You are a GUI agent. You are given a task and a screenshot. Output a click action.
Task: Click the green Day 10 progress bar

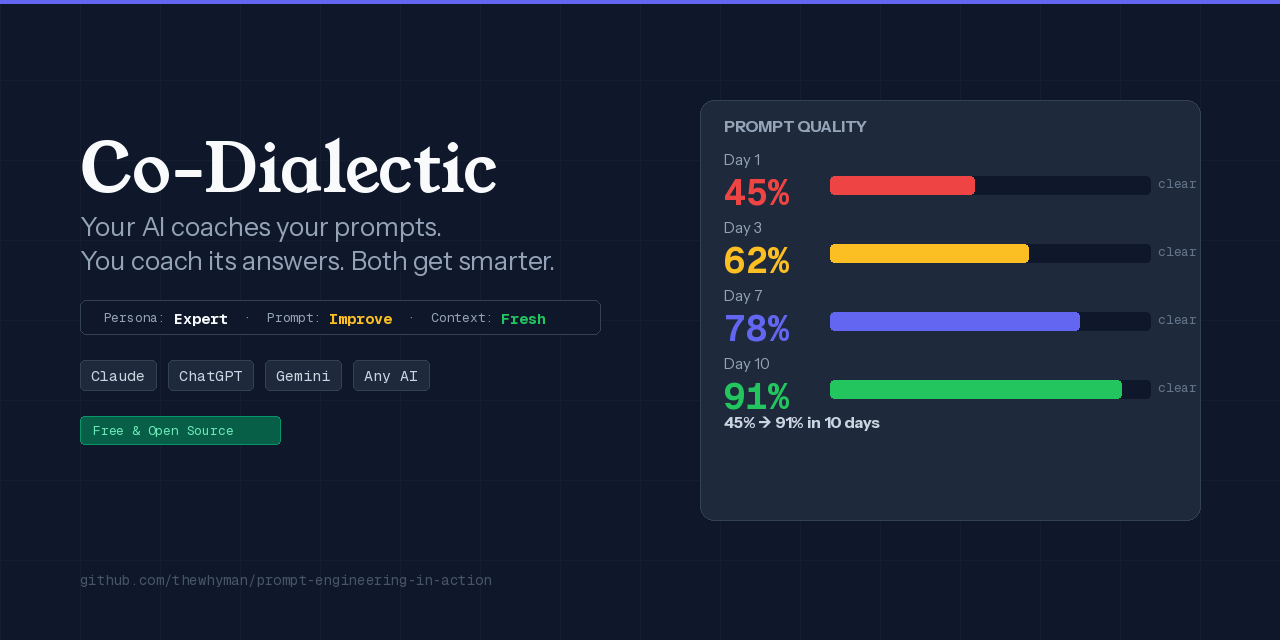click(976, 389)
